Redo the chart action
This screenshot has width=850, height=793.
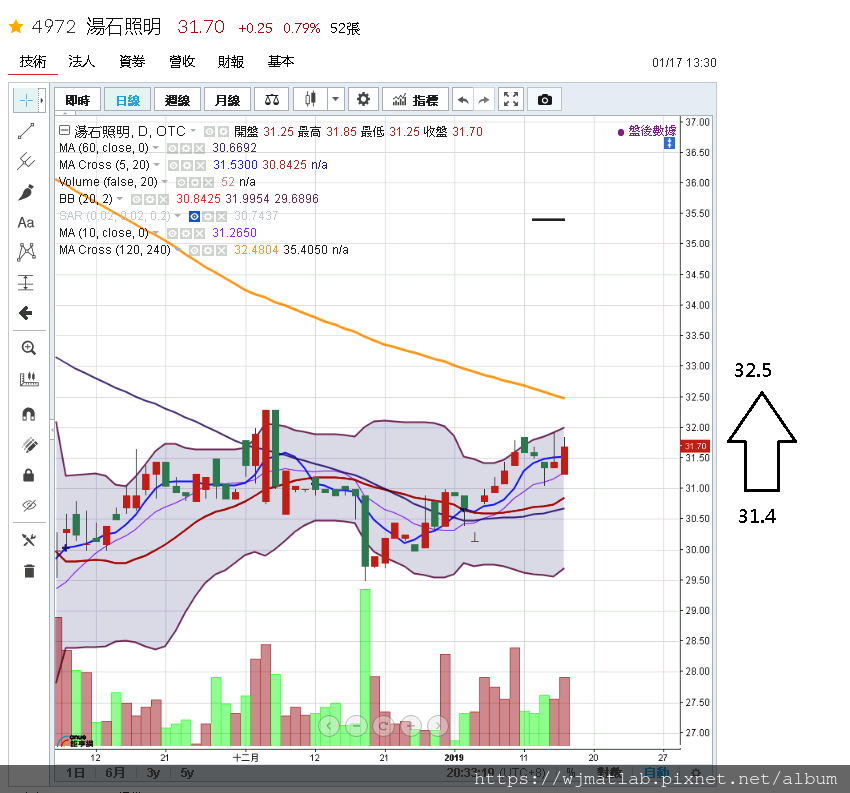coord(484,100)
